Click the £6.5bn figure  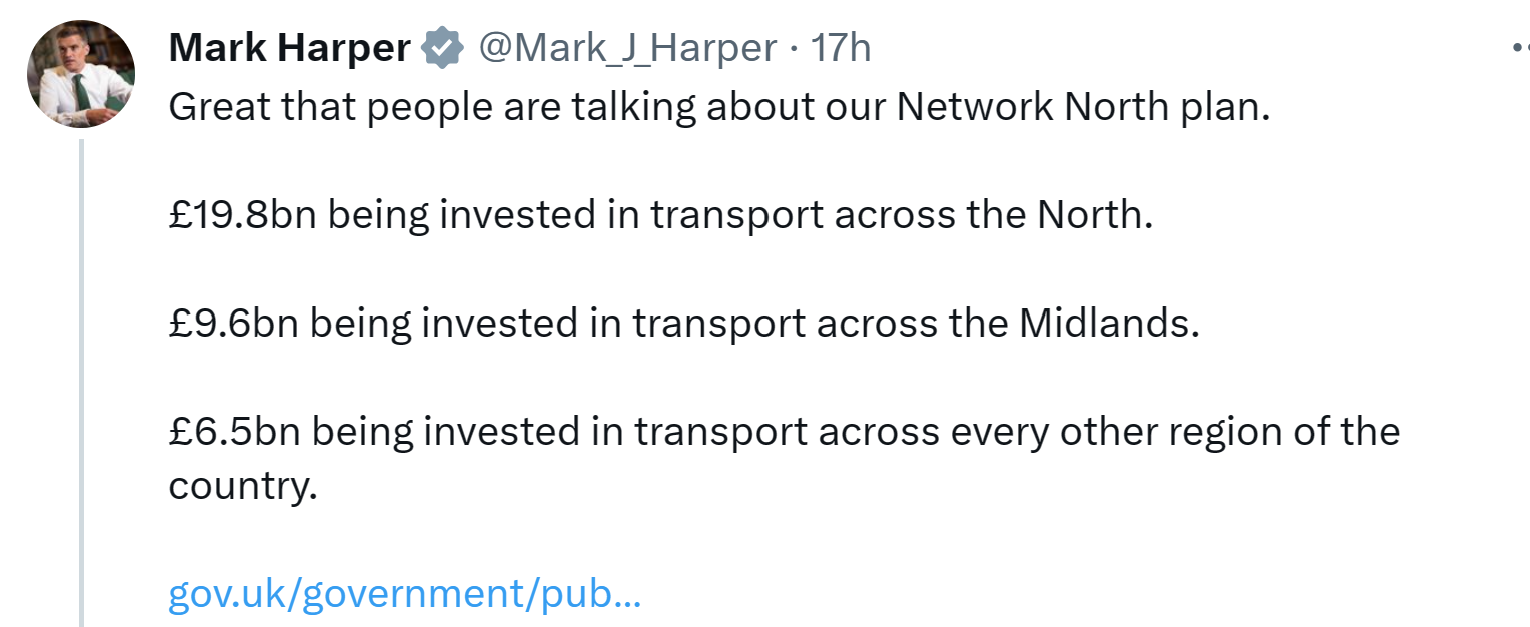tap(234, 431)
